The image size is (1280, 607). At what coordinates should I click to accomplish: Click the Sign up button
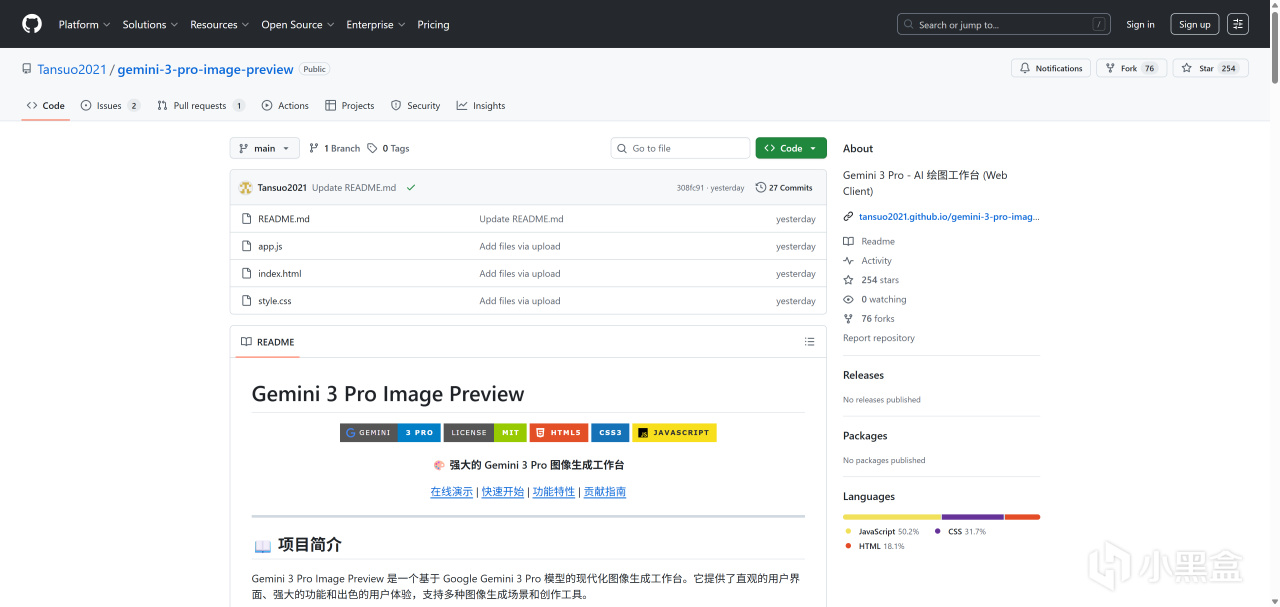pos(1194,24)
